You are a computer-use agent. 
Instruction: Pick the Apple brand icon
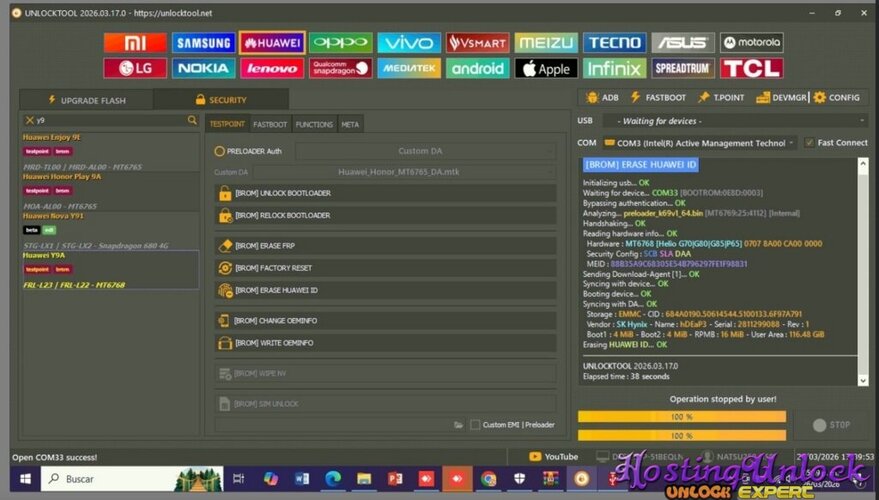546,69
